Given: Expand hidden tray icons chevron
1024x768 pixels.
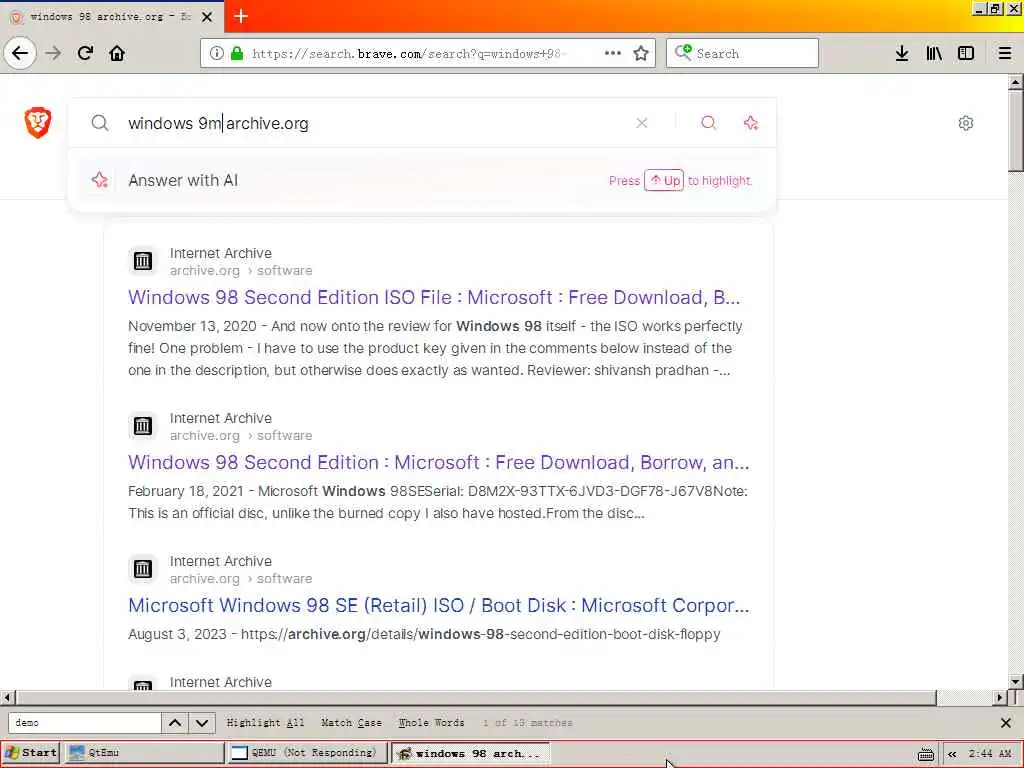Looking at the screenshot, I should pos(952,754).
